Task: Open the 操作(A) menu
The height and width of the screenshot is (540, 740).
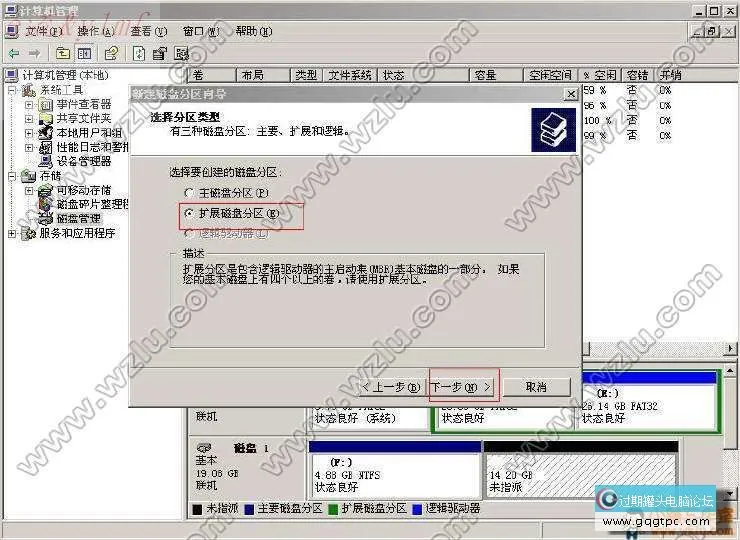Action: (x=96, y=31)
